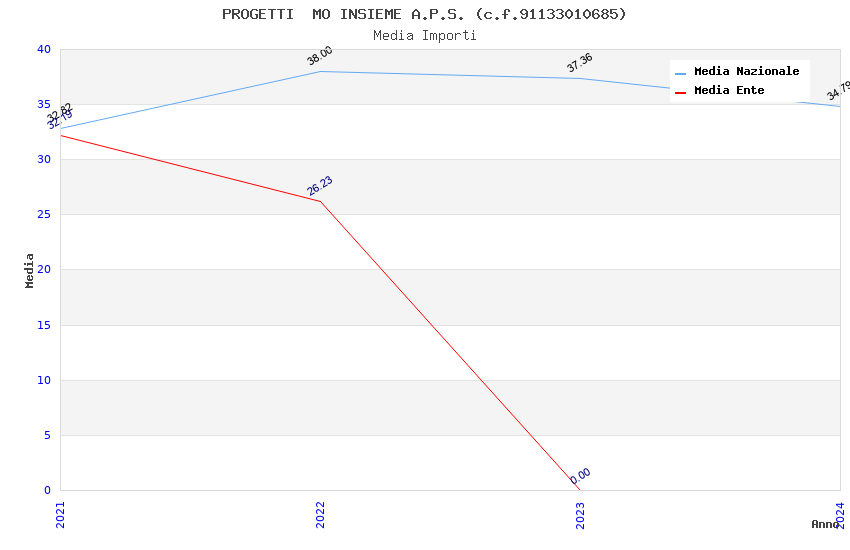Select the 2021 x-axis tick label

(60, 514)
